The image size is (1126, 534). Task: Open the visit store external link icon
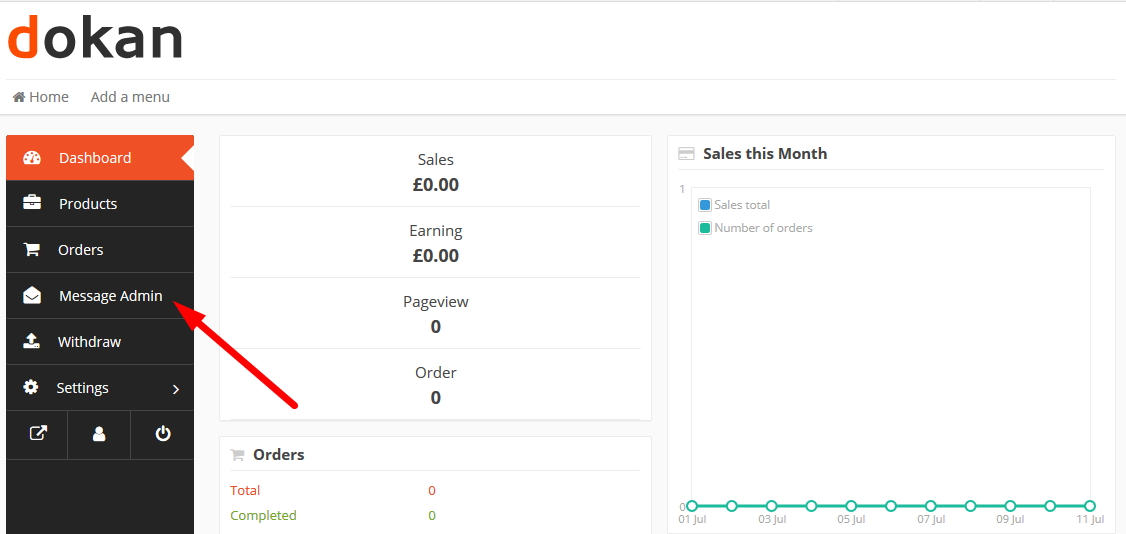pyautogui.click(x=37, y=434)
